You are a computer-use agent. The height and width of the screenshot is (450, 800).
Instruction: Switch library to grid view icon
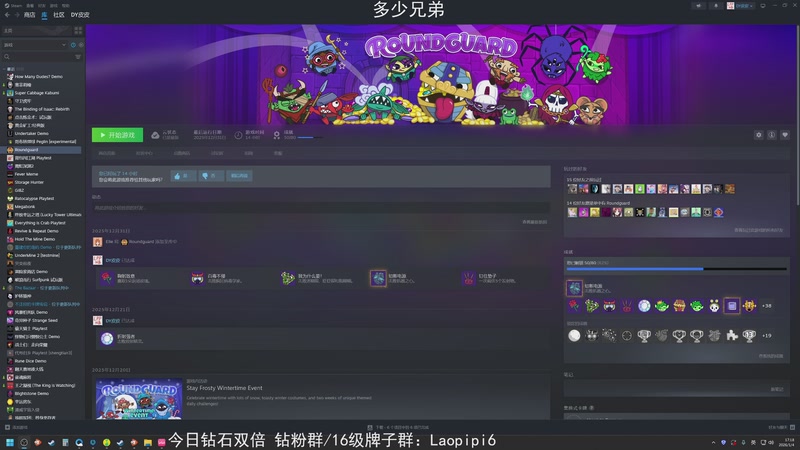coord(78,31)
